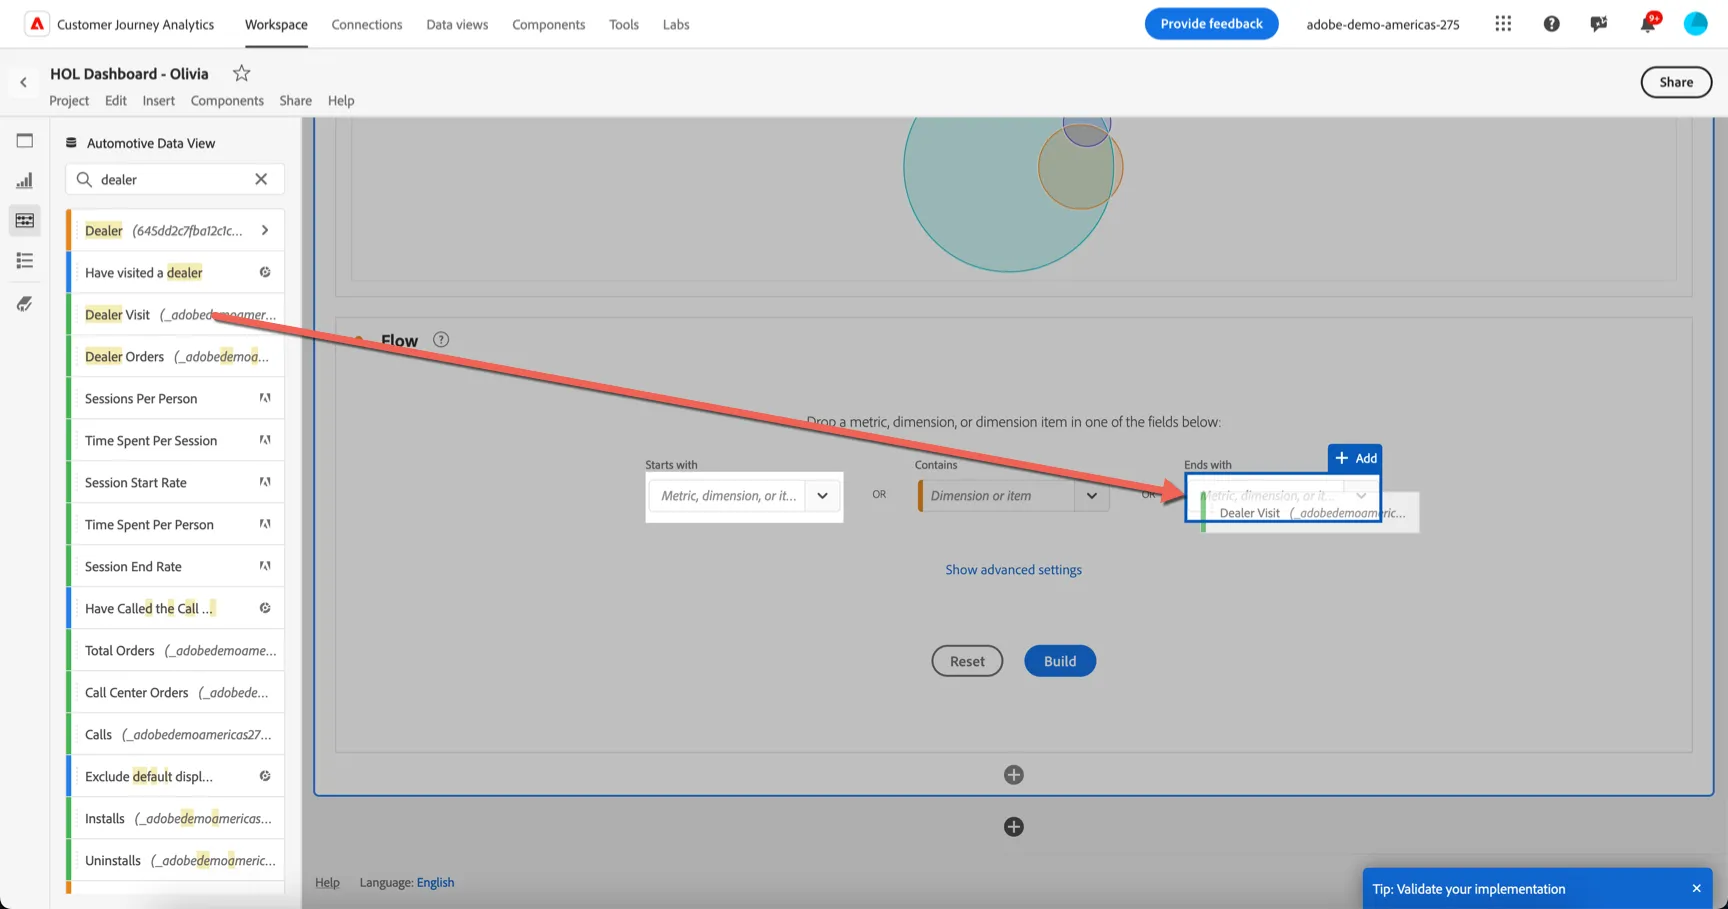
Task: Focus the component search field
Action: (x=175, y=179)
